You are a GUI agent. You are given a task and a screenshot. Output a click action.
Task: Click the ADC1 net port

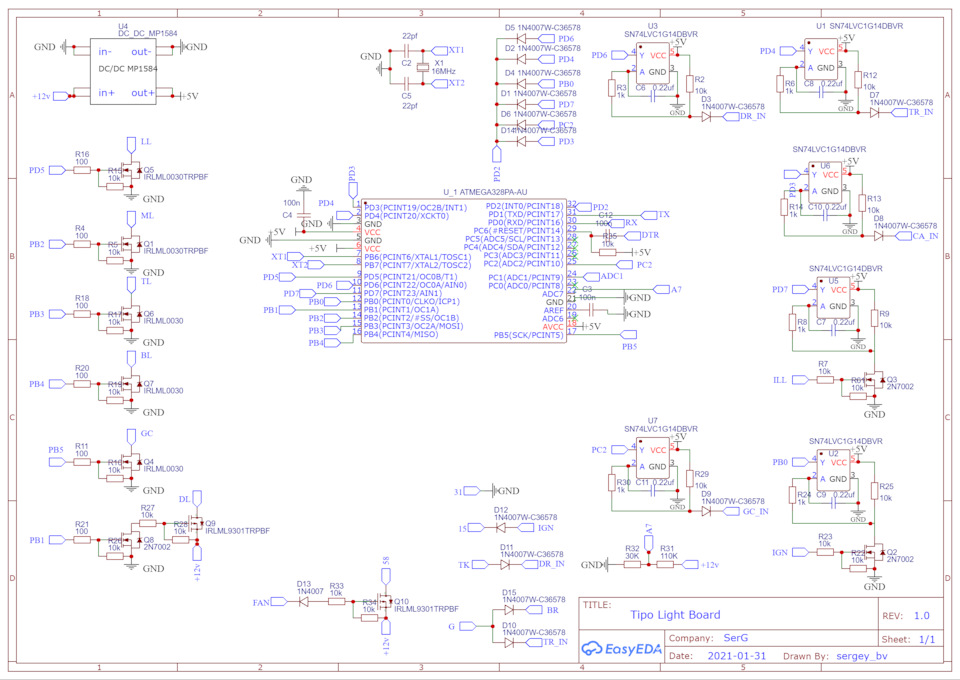tap(591, 277)
